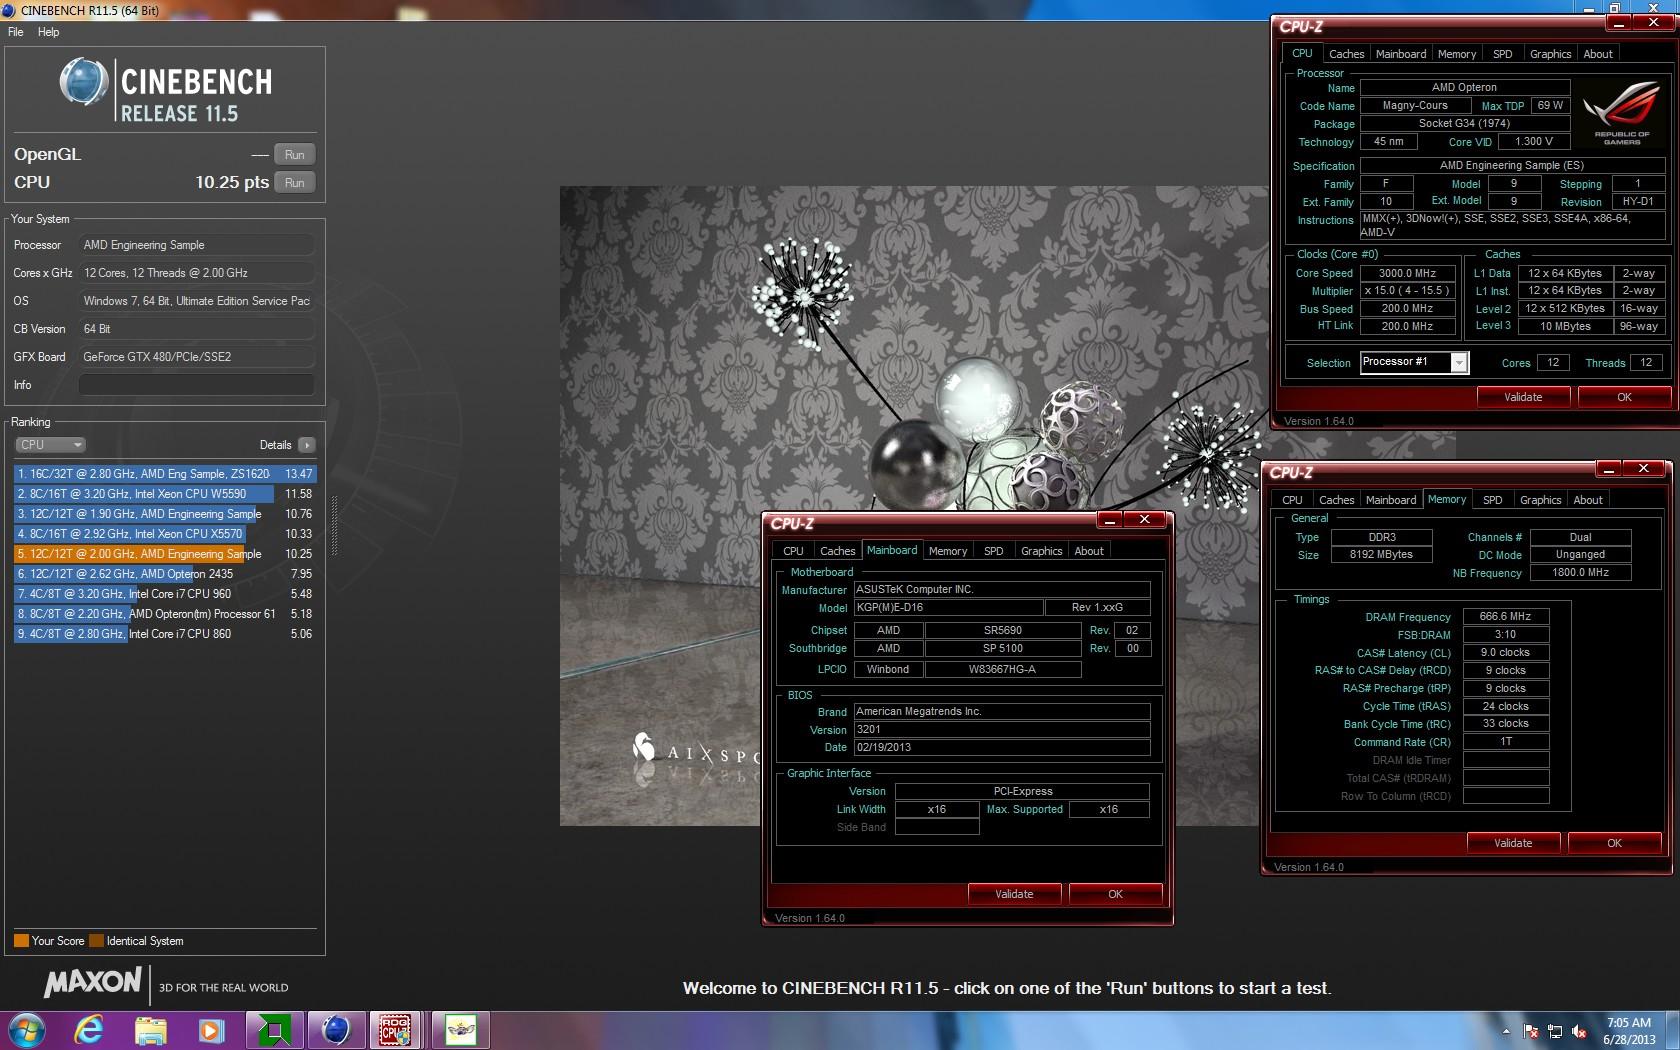This screenshot has width=1680, height=1050.
Task: Click Validate in the CPU-Z processor window
Action: [1523, 397]
